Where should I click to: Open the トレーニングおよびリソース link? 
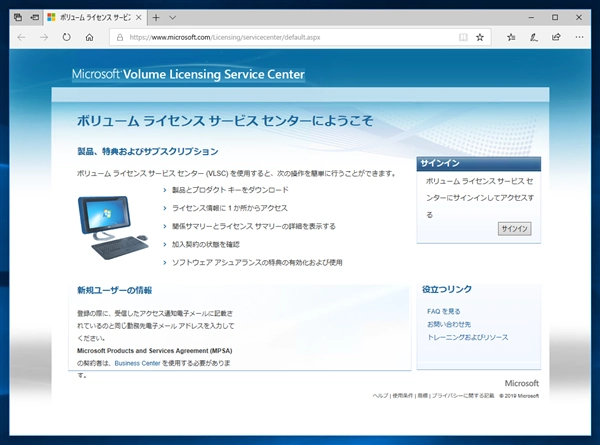[468, 337]
